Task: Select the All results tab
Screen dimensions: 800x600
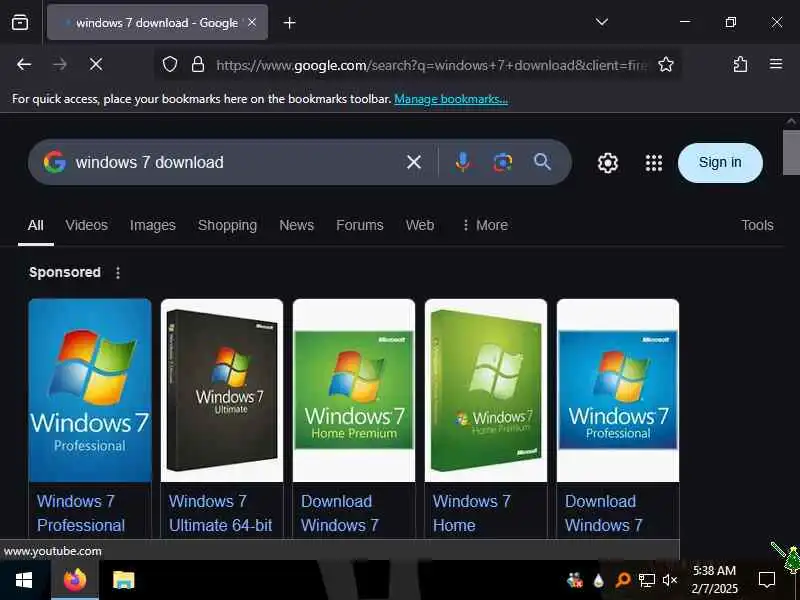Action: coord(36,225)
